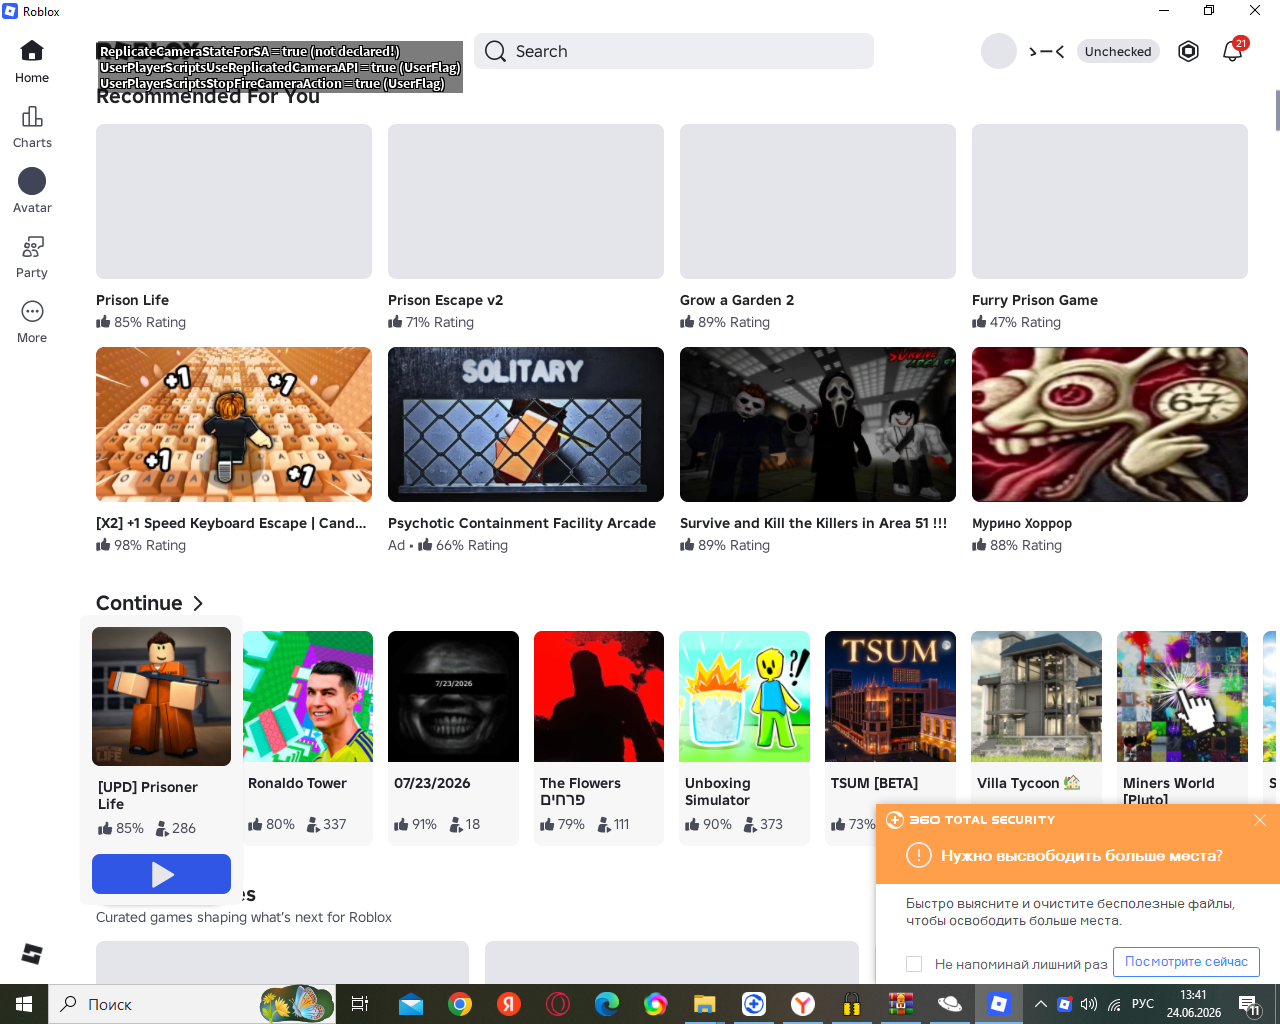Open the Unboxing Simulator thumbnail
The image size is (1280, 1024).
tap(744, 696)
